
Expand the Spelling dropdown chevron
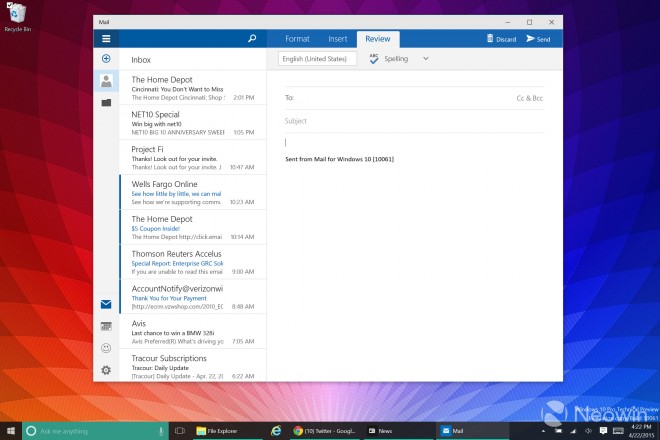pos(426,59)
